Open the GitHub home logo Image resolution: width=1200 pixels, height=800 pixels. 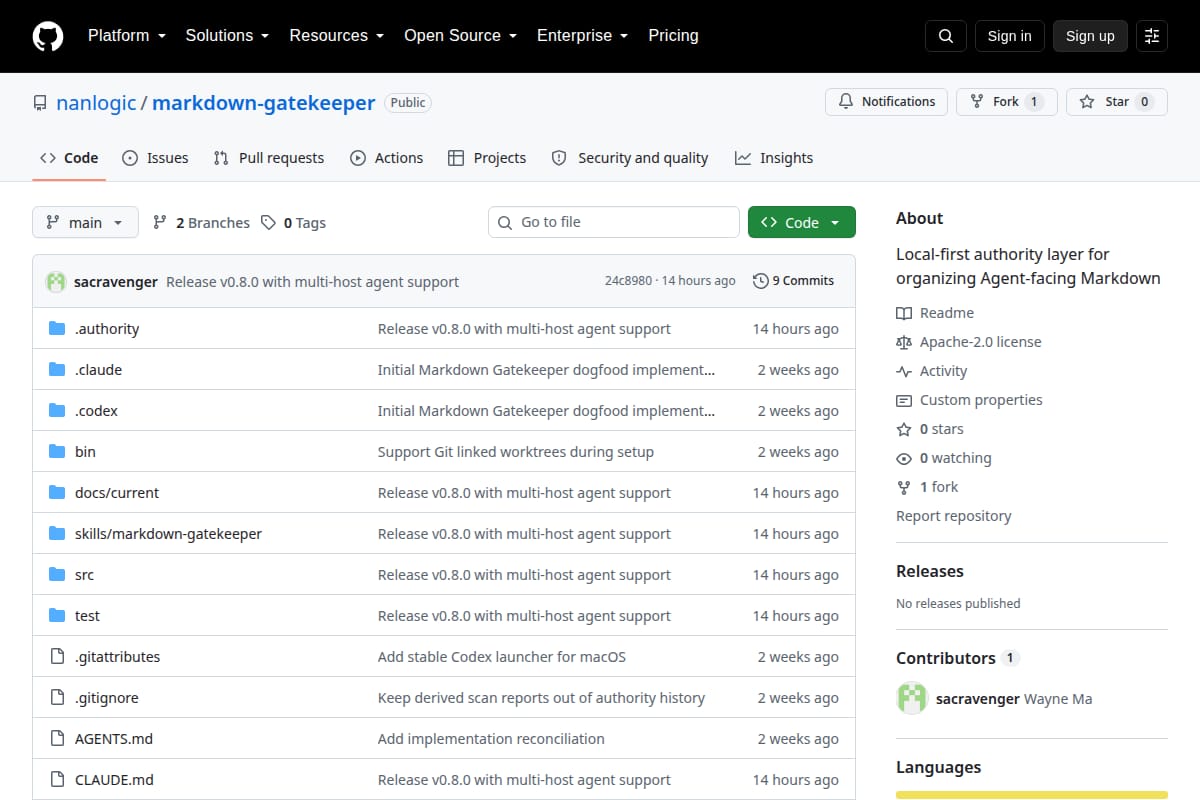coord(48,36)
